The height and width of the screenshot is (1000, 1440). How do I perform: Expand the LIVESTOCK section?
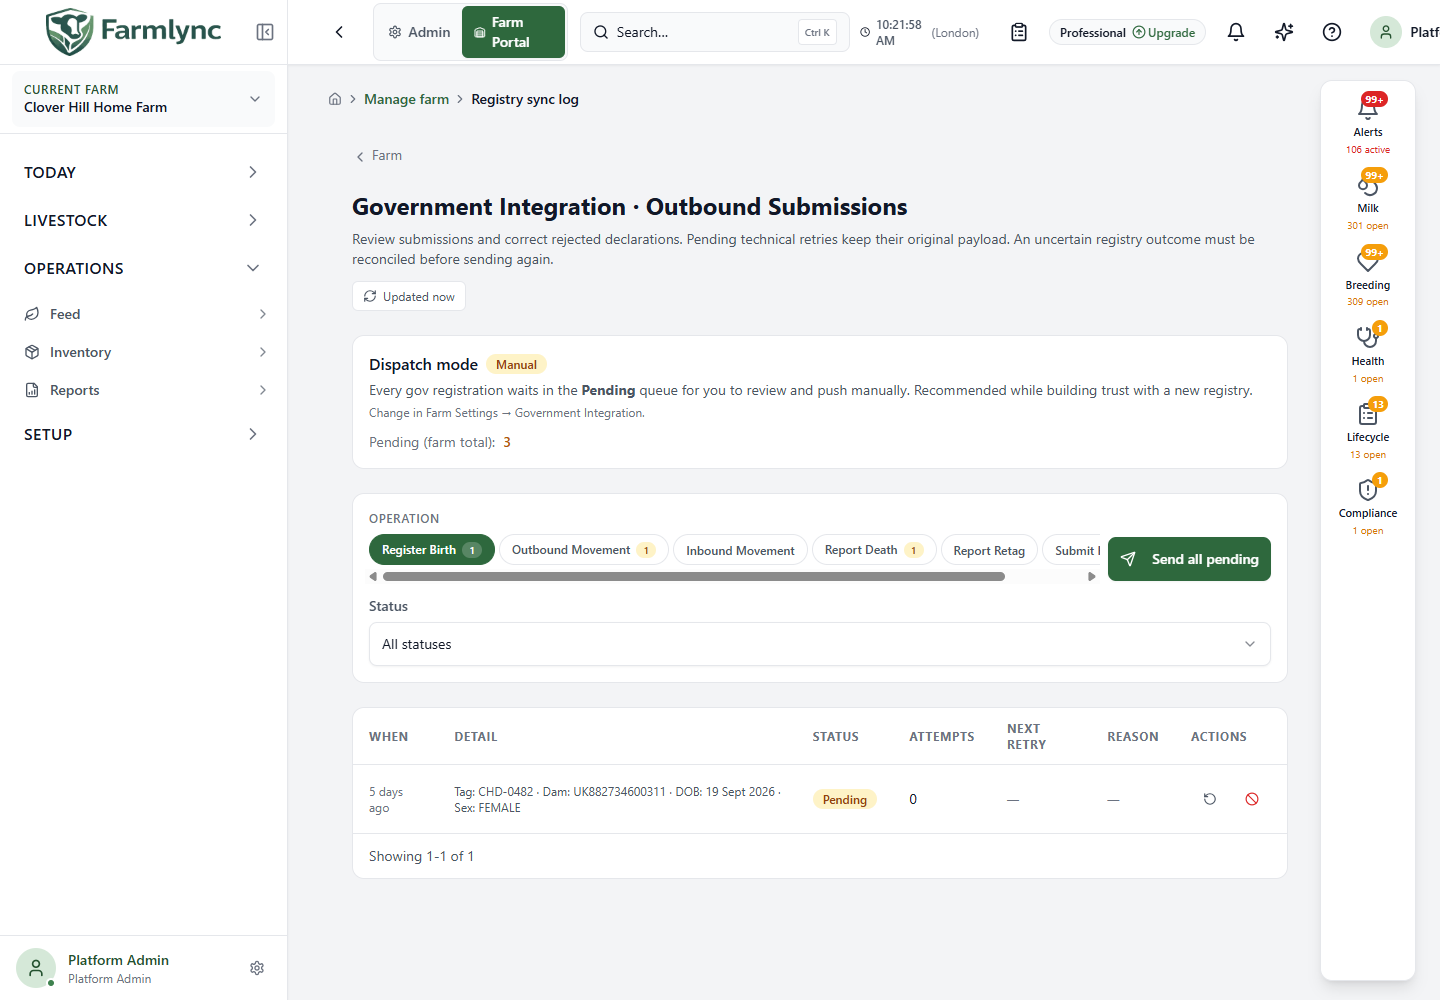tap(143, 220)
